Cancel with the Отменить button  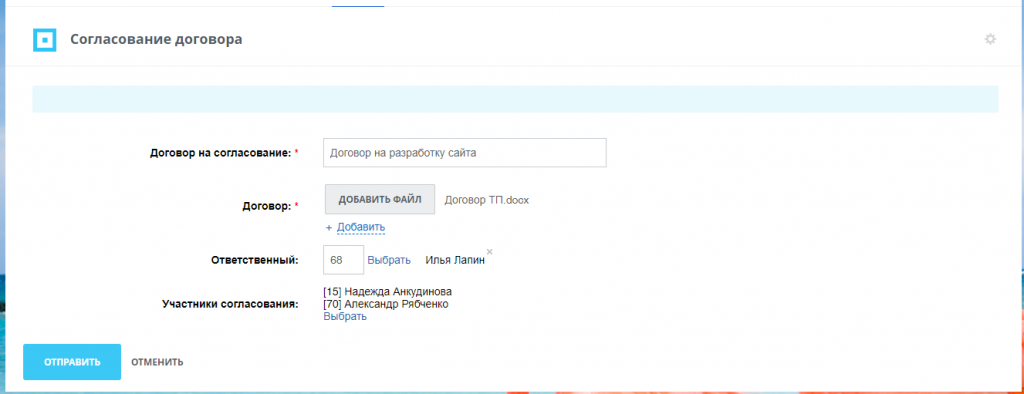(x=157, y=362)
